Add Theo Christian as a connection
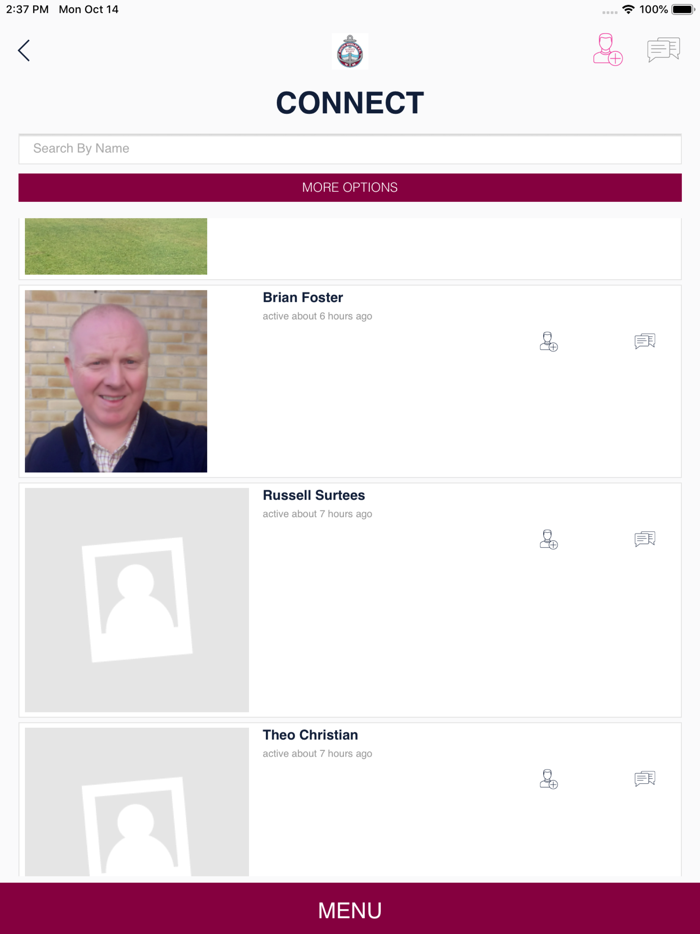Screen dimensions: 700x934 tap(549, 779)
